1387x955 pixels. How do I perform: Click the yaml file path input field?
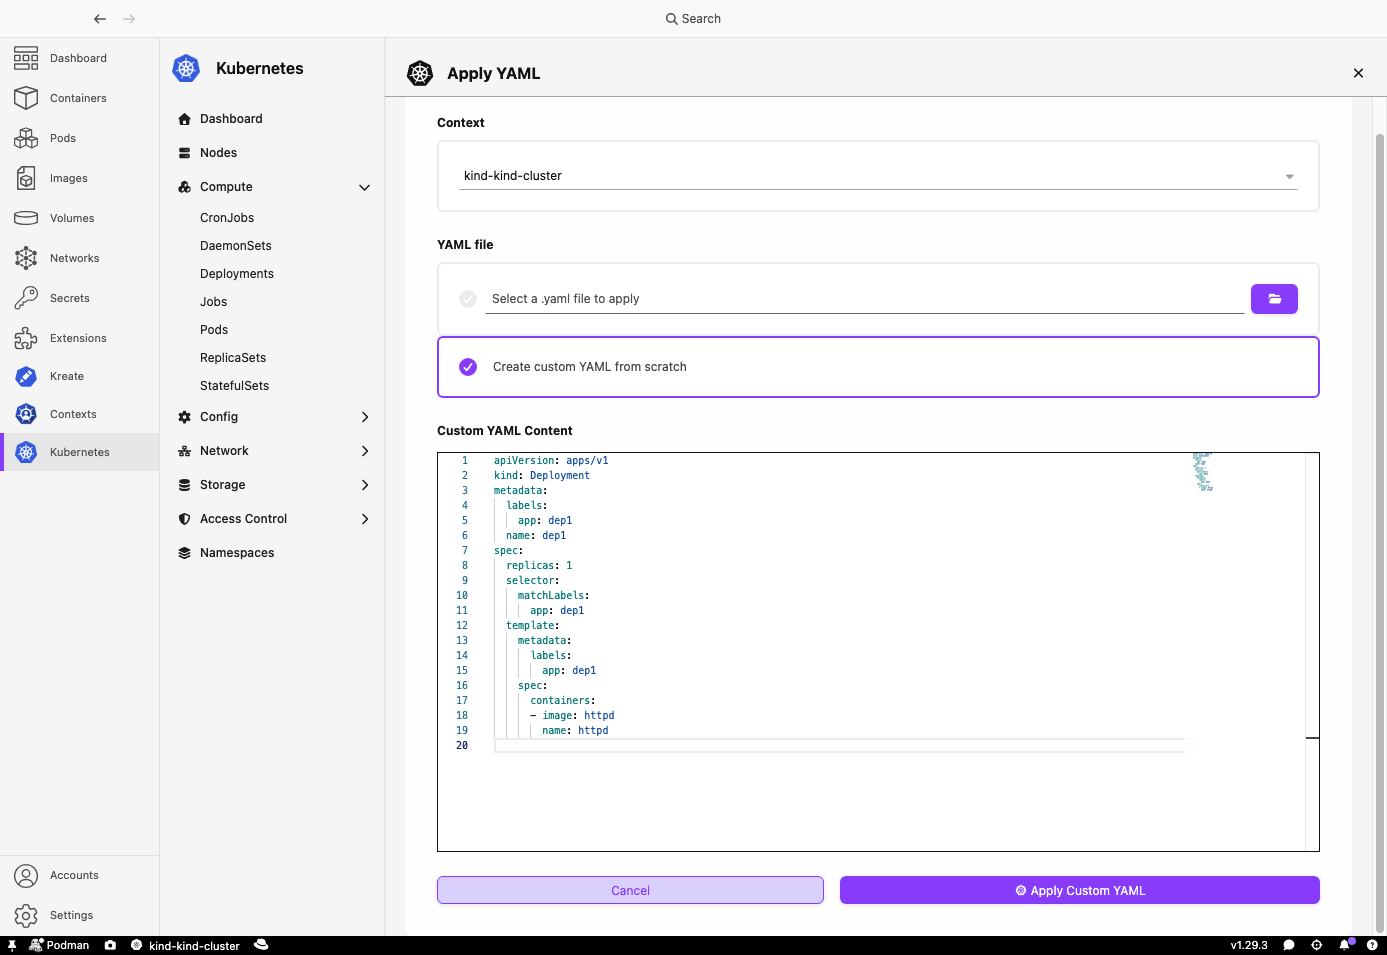[865, 299]
